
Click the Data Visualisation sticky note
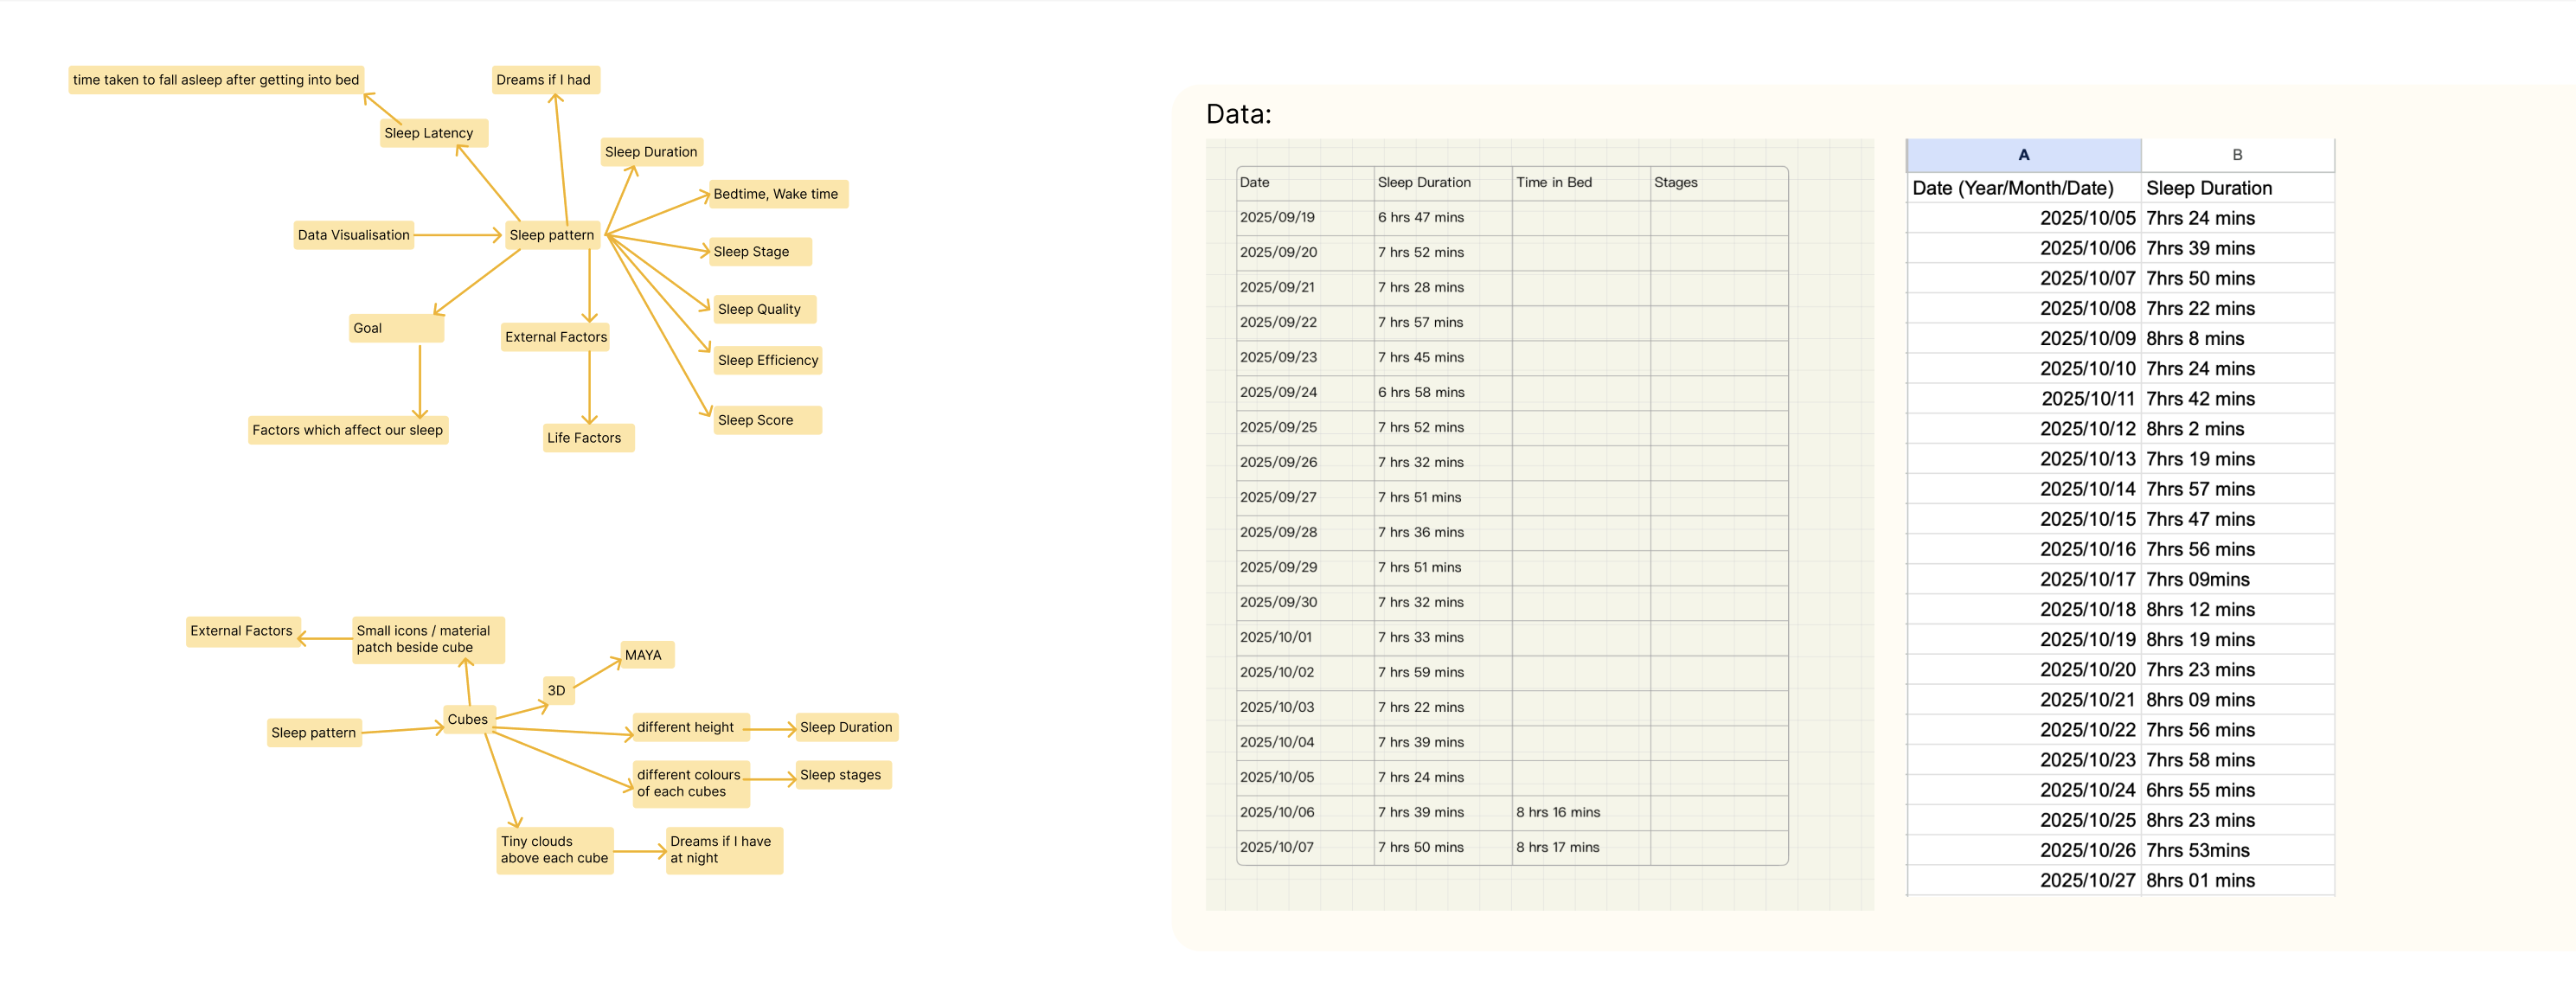pyautogui.click(x=352, y=235)
